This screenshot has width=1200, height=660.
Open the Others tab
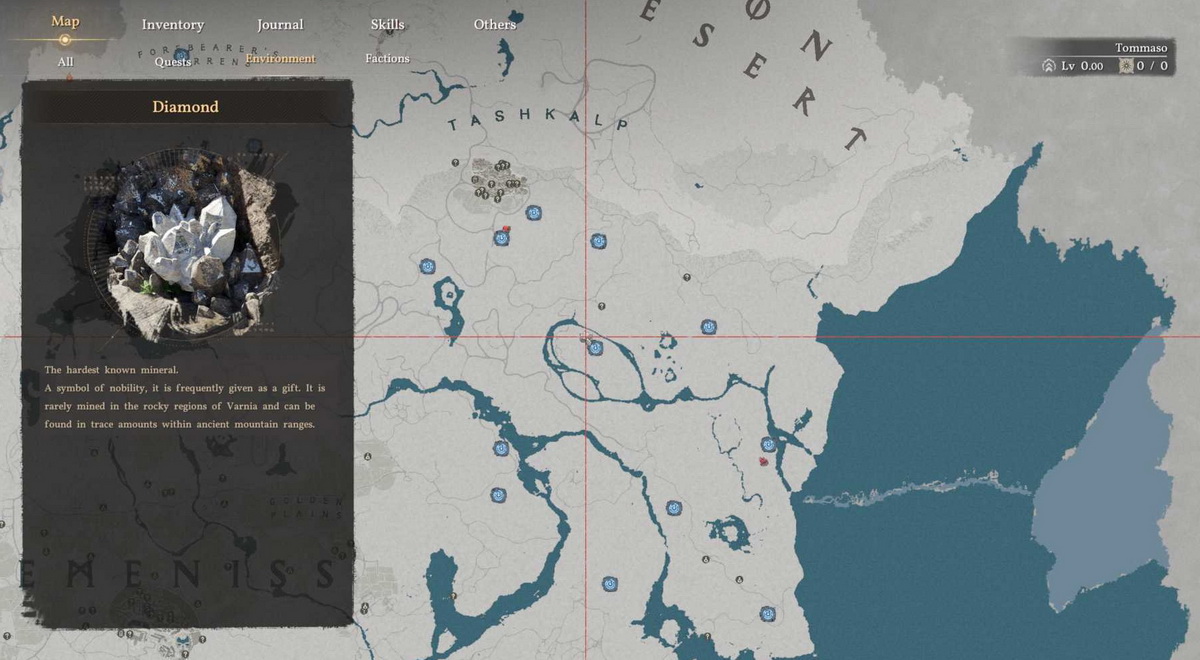[x=495, y=24]
